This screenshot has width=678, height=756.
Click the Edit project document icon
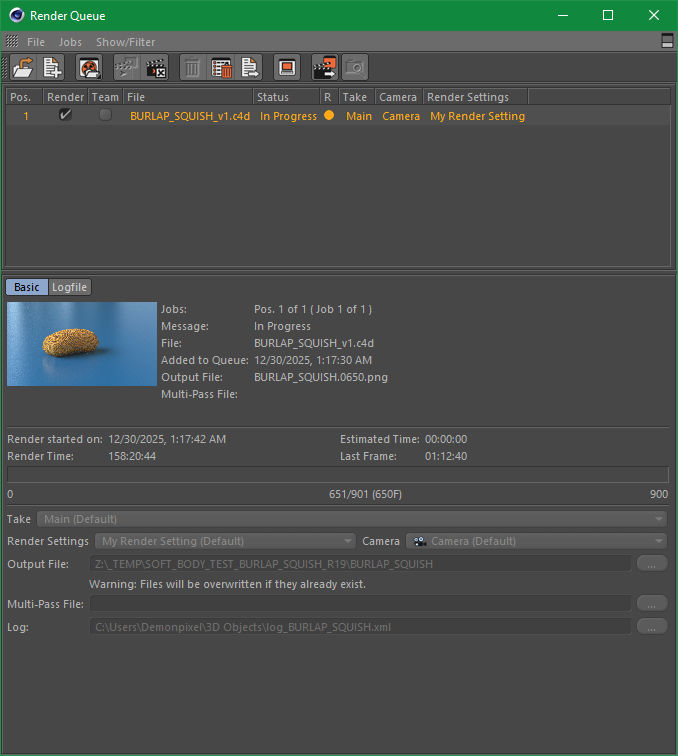click(250, 68)
